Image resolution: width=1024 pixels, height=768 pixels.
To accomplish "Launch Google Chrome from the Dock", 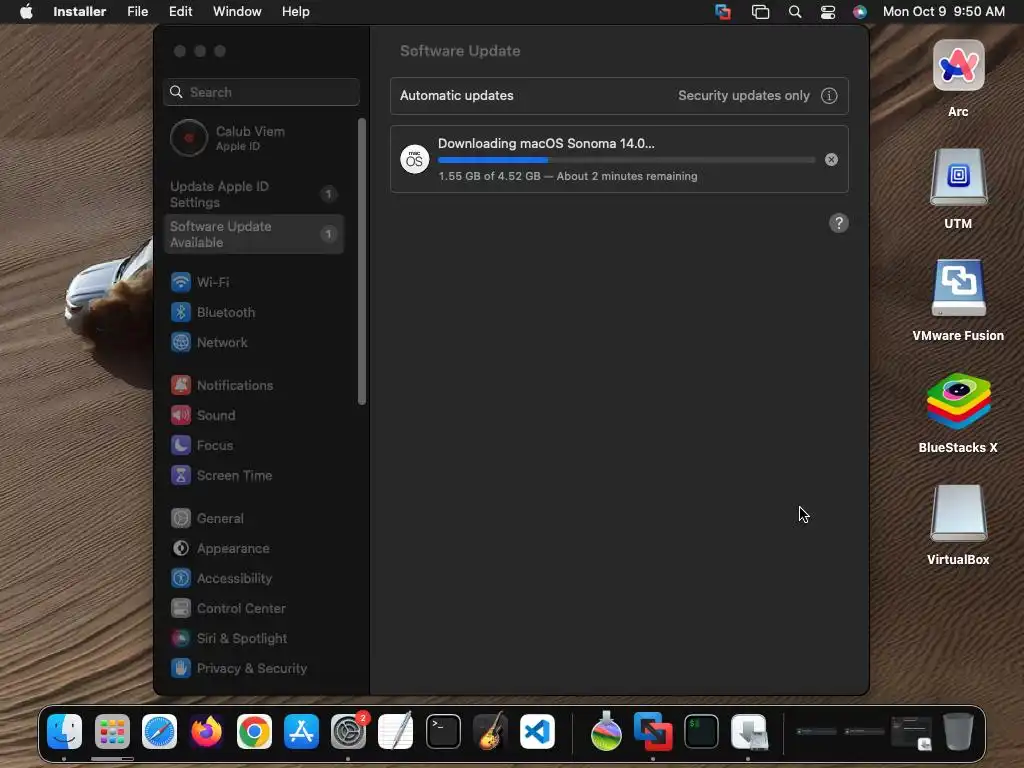I will pos(254,731).
